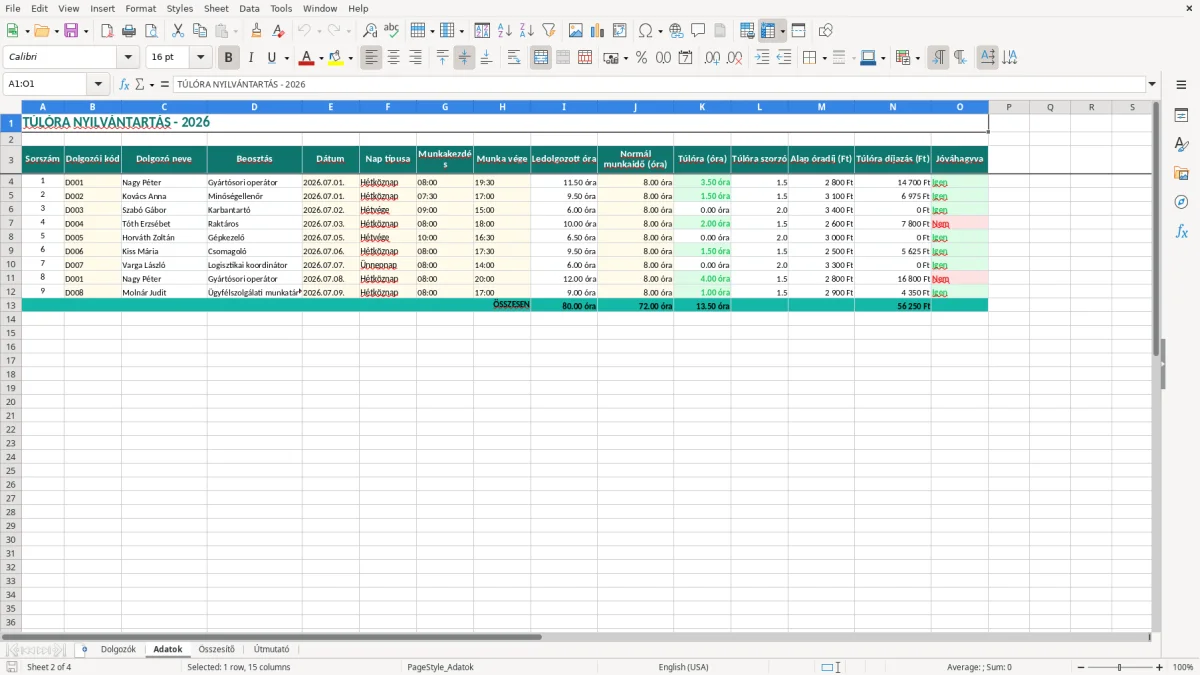The height and width of the screenshot is (675, 1200).
Task: Toggle Bold formatting
Action: pyautogui.click(x=229, y=58)
